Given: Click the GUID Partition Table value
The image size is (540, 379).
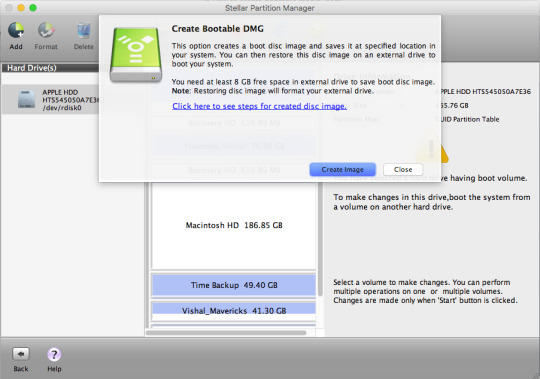Looking at the screenshot, I should click(x=467, y=119).
